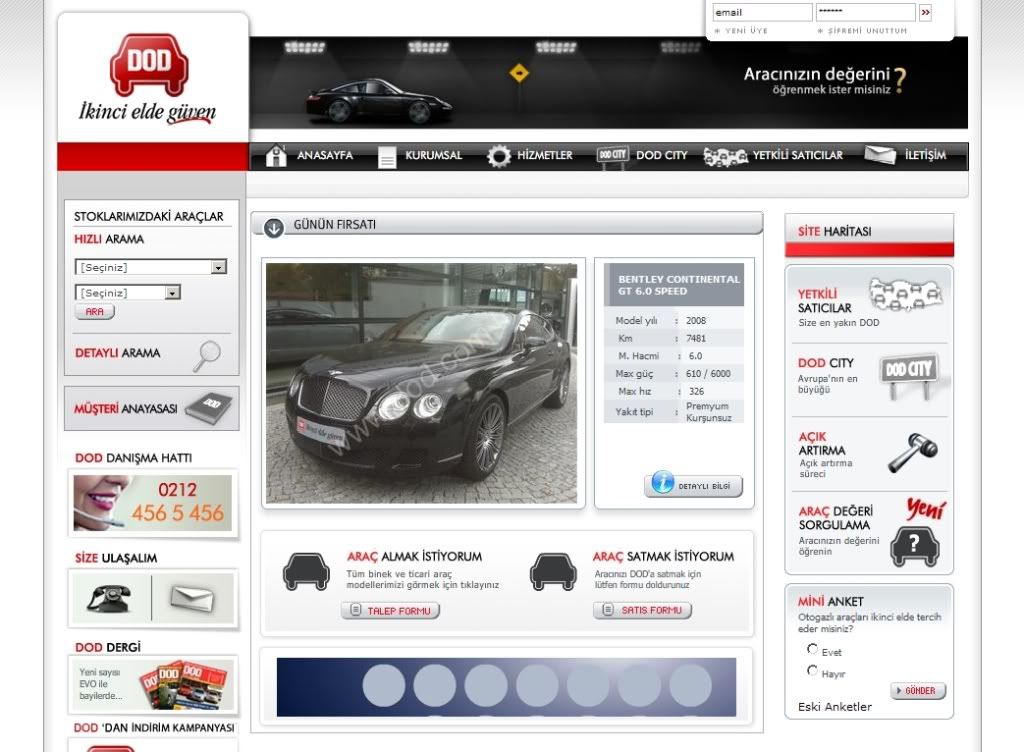Click the telephone icon under Size Ulaşalım
Screen dimensions: 1024x752
point(109,597)
